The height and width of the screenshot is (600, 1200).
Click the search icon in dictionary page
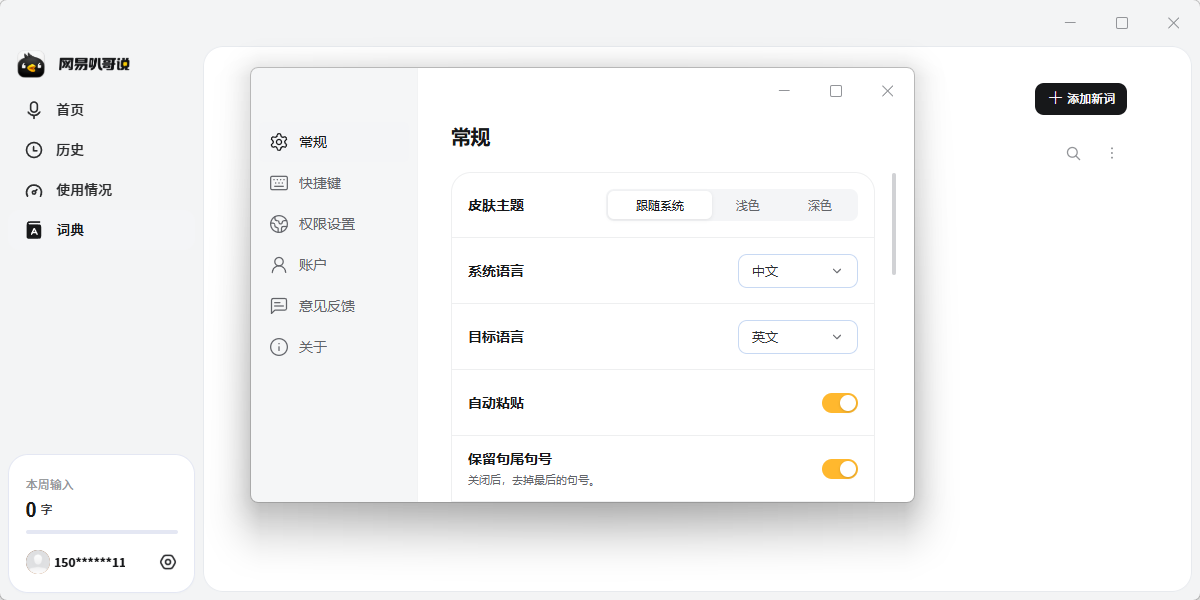coord(1073,153)
